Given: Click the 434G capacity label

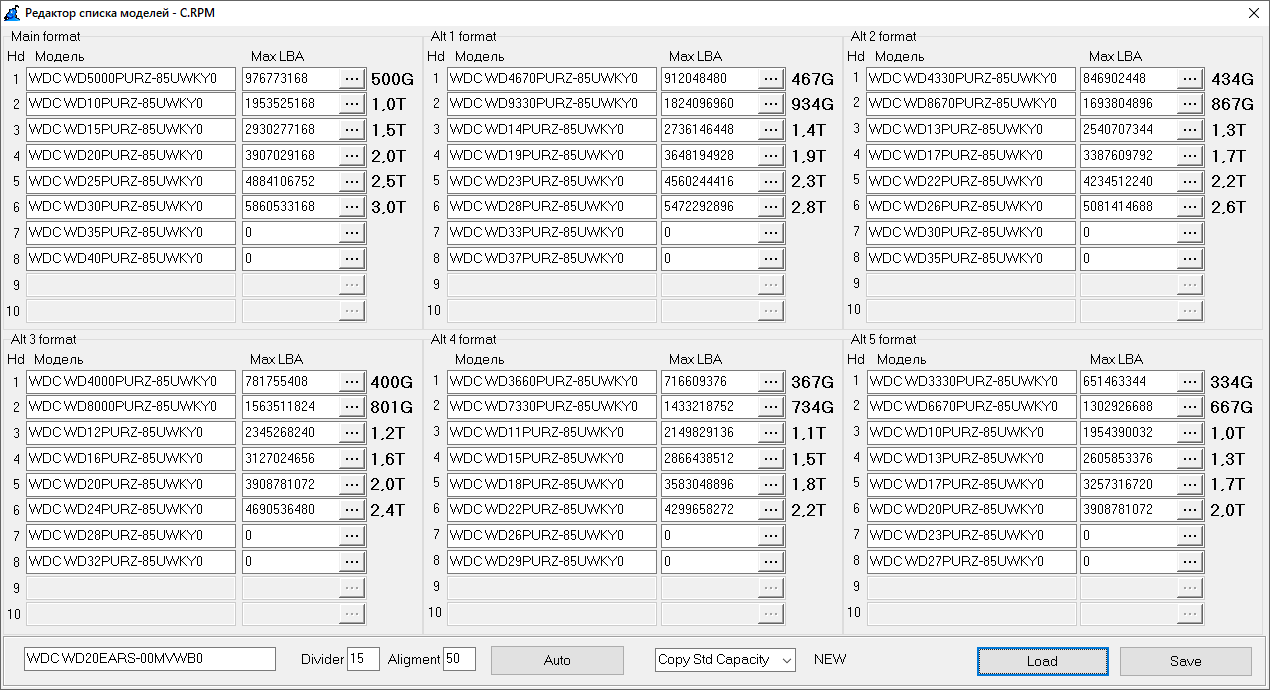Looking at the screenshot, I should click(x=1232, y=79).
